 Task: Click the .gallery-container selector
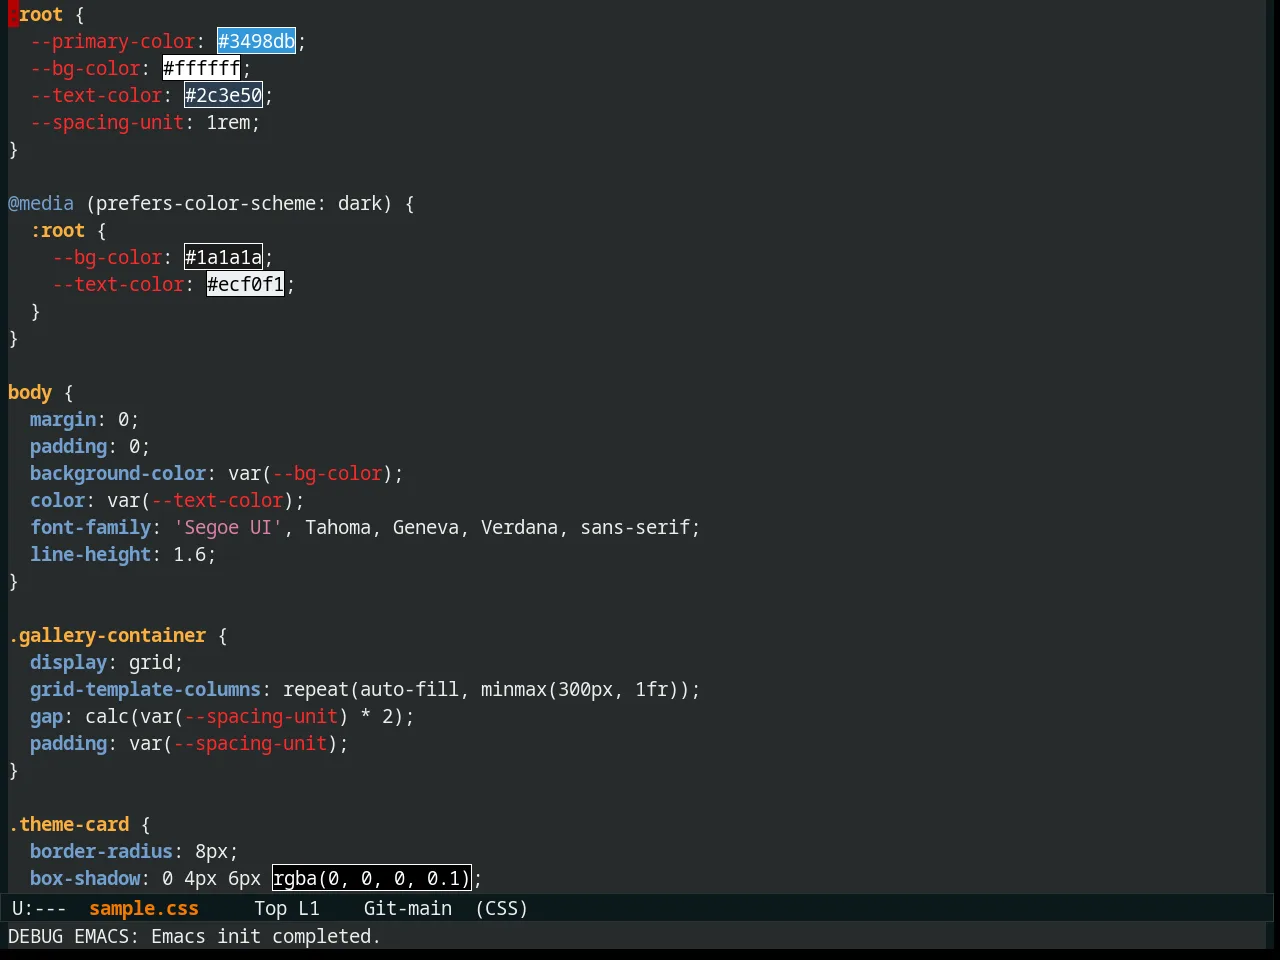coord(107,635)
